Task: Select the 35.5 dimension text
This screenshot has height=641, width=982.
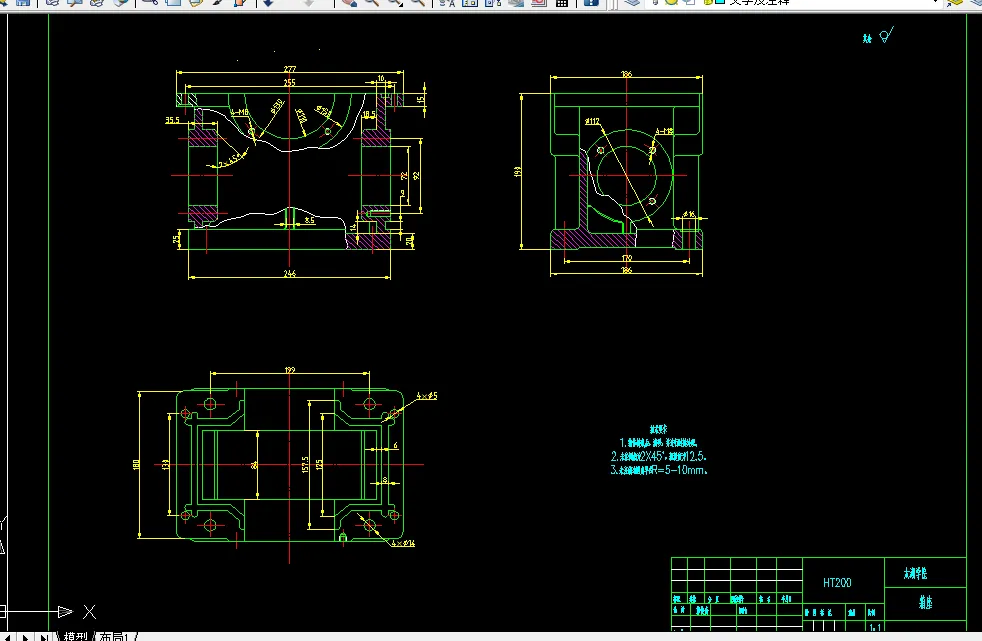Action: [172, 120]
